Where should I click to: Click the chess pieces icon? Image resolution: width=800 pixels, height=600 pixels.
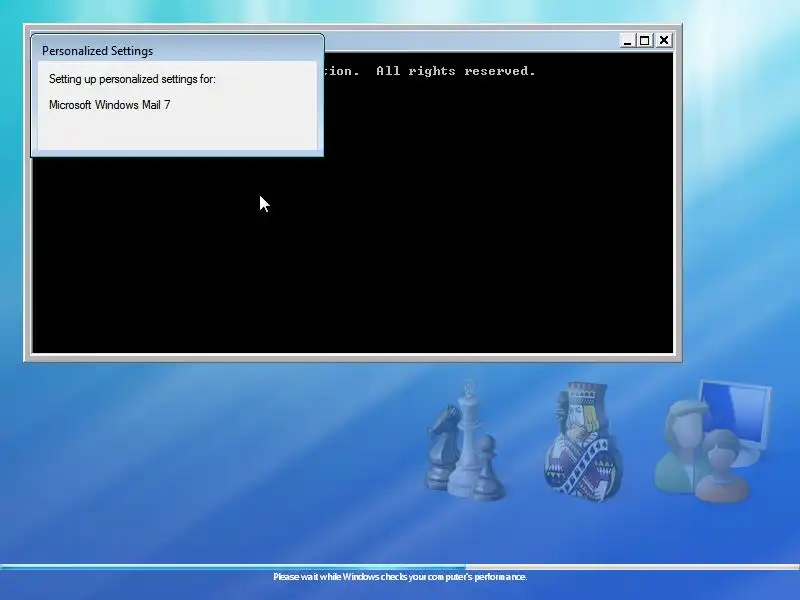pos(465,441)
